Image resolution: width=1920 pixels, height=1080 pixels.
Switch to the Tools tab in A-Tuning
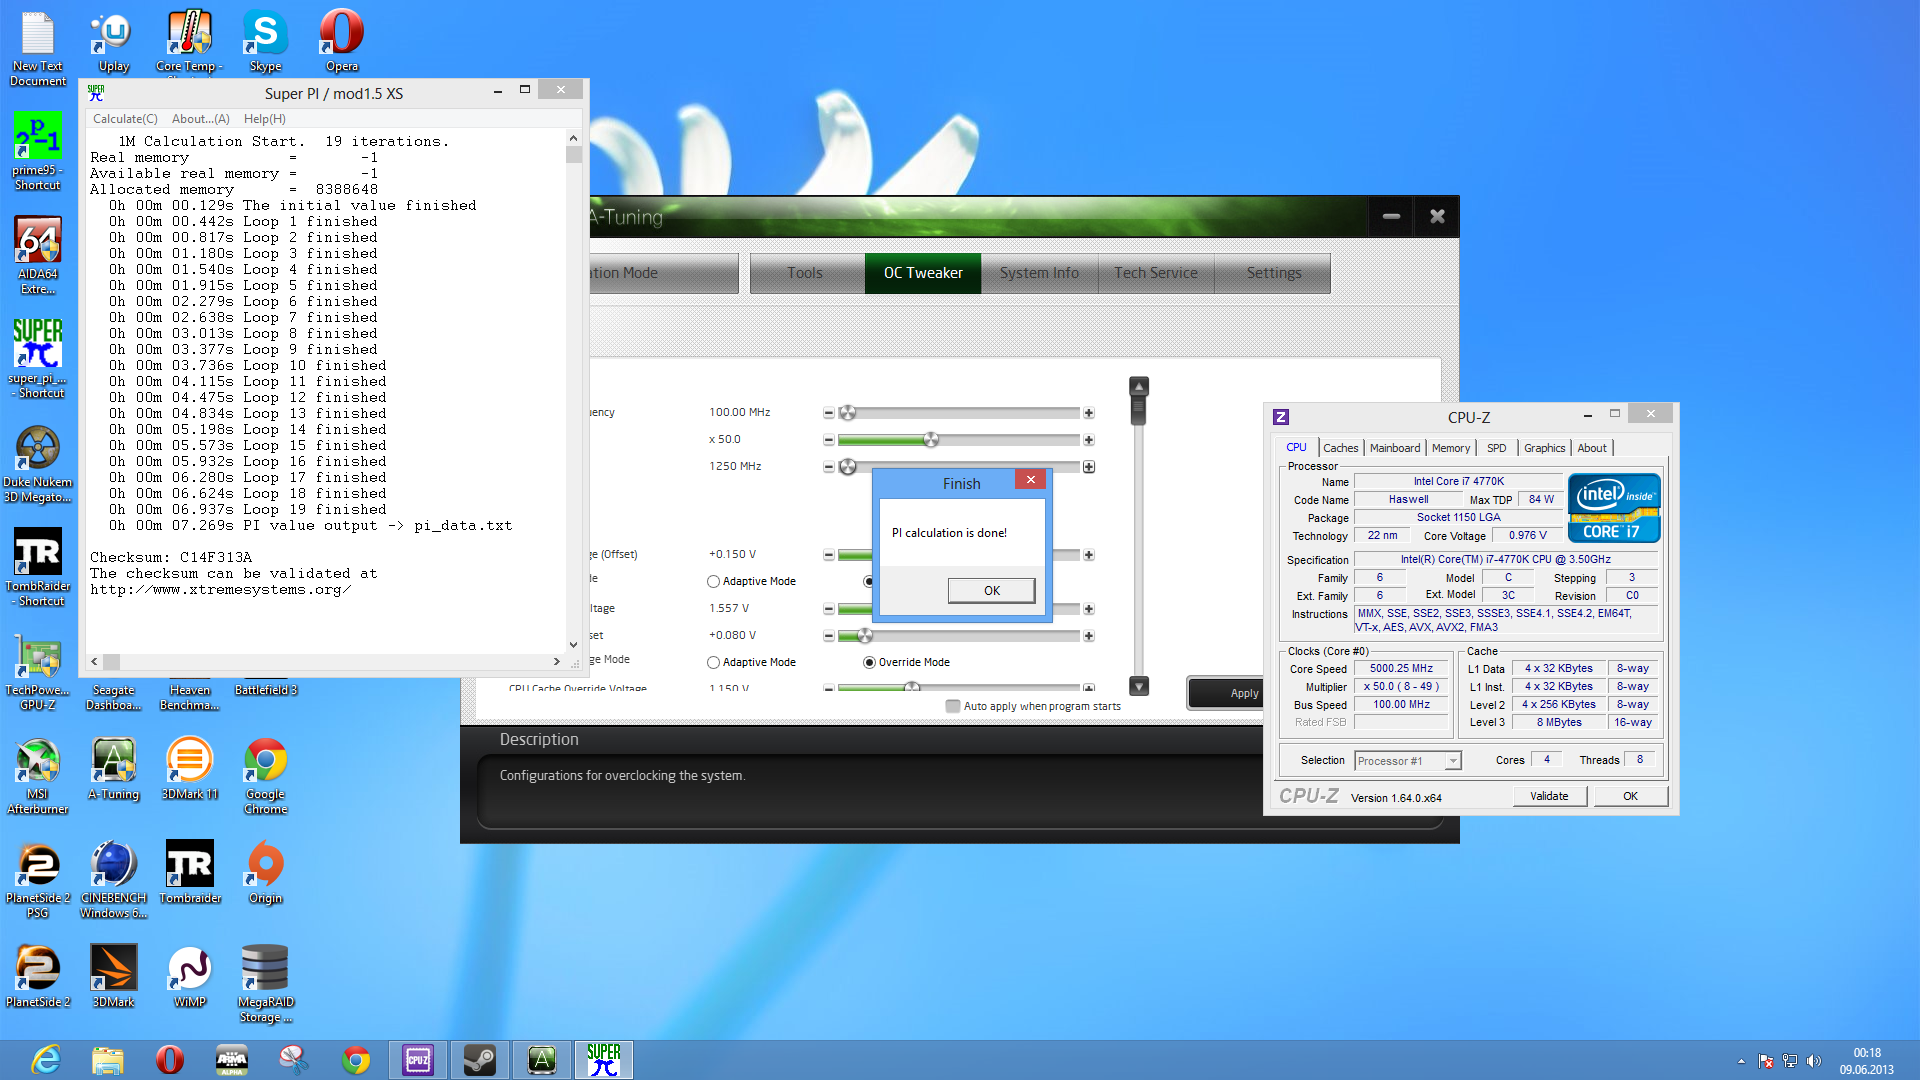pos(804,273)
